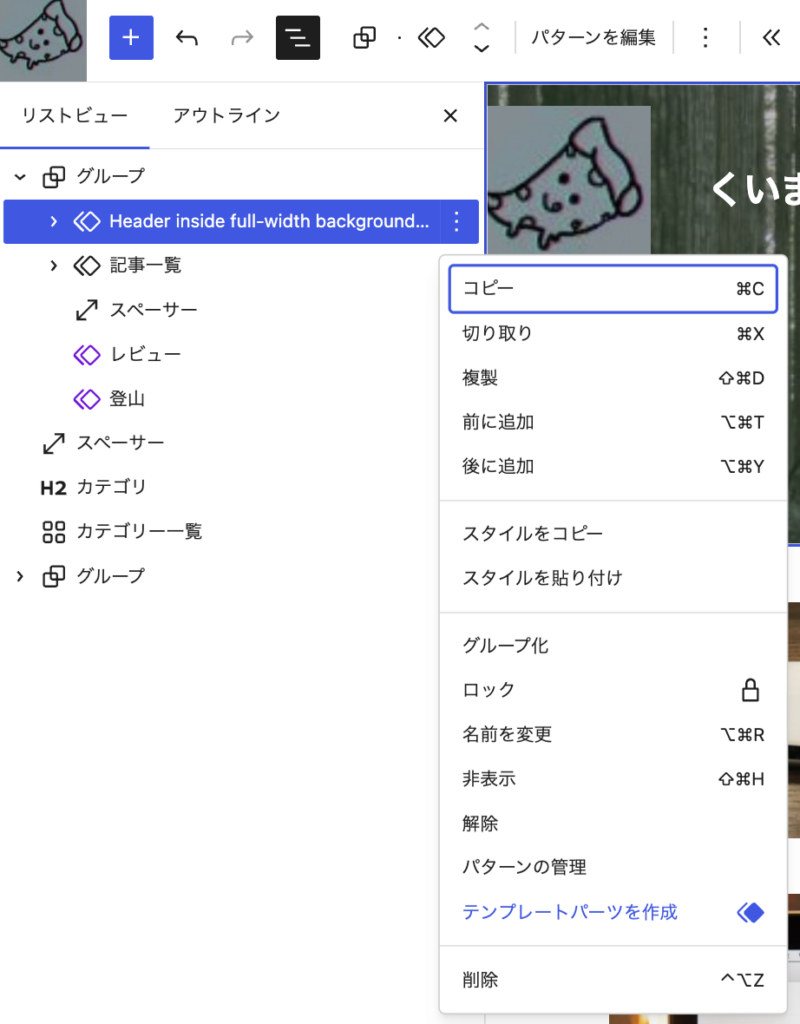Collapse the top グループ tree item
800x1024 pixels.
coord(20,177)
